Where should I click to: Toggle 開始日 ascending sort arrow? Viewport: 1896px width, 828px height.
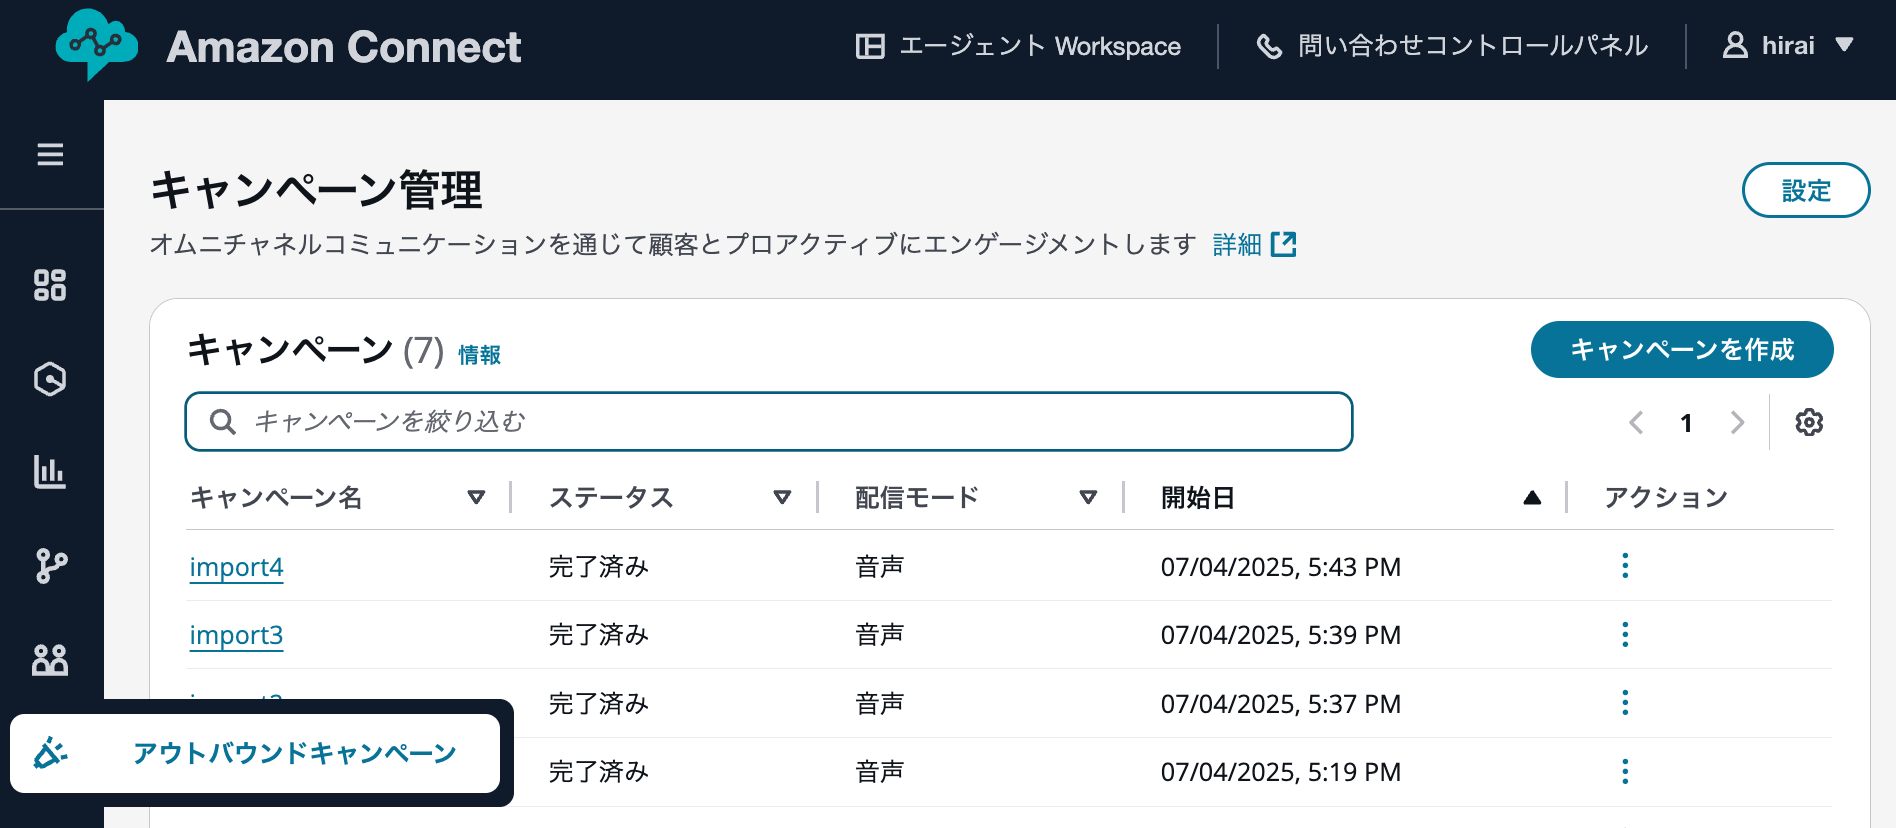[x=1532, y=497]
